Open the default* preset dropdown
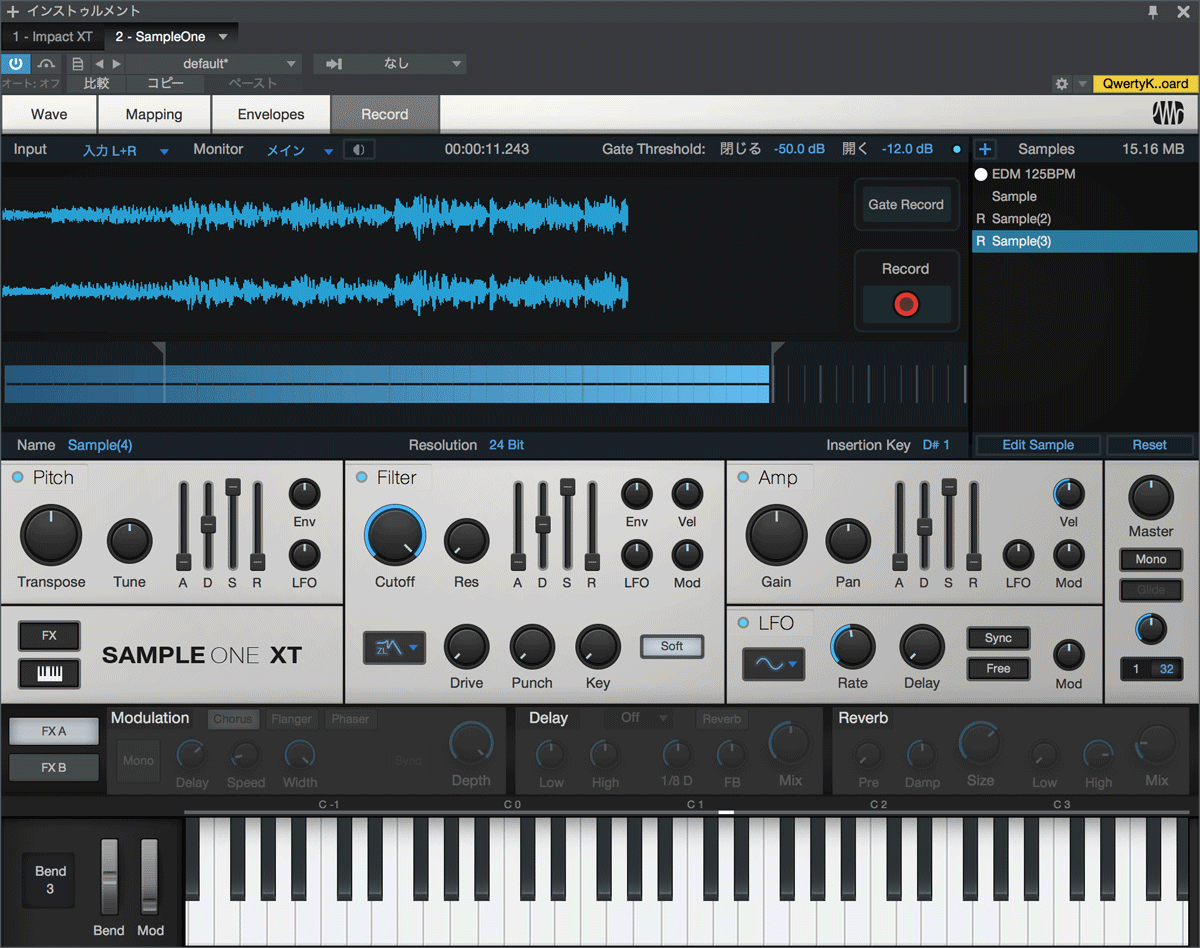 (x=214, y=64)
